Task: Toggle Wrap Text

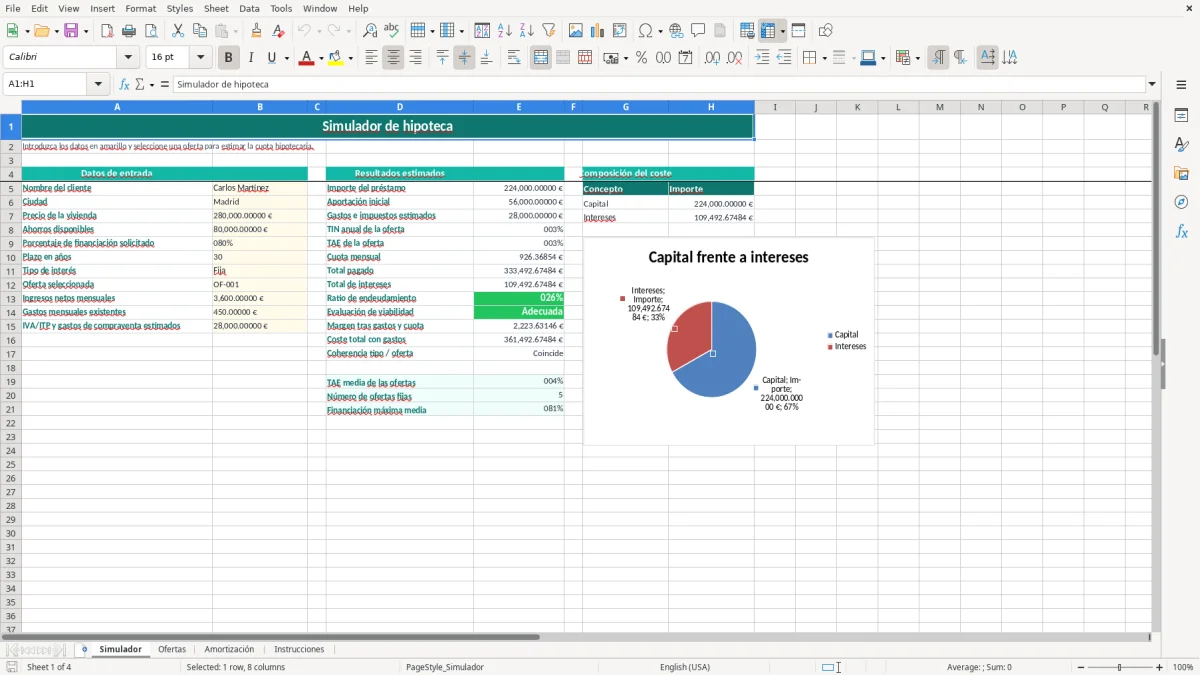Action: [514, 58]
